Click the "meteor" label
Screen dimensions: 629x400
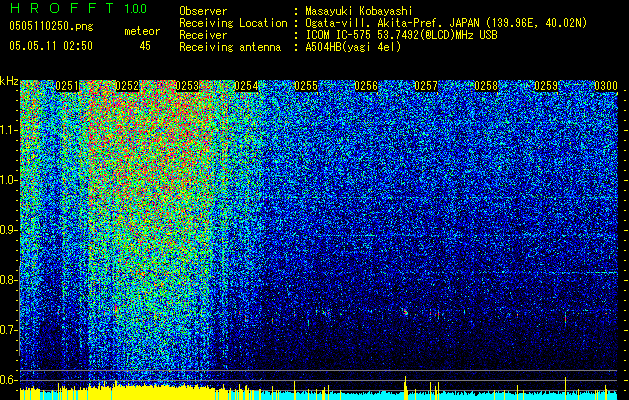point(142,31)
